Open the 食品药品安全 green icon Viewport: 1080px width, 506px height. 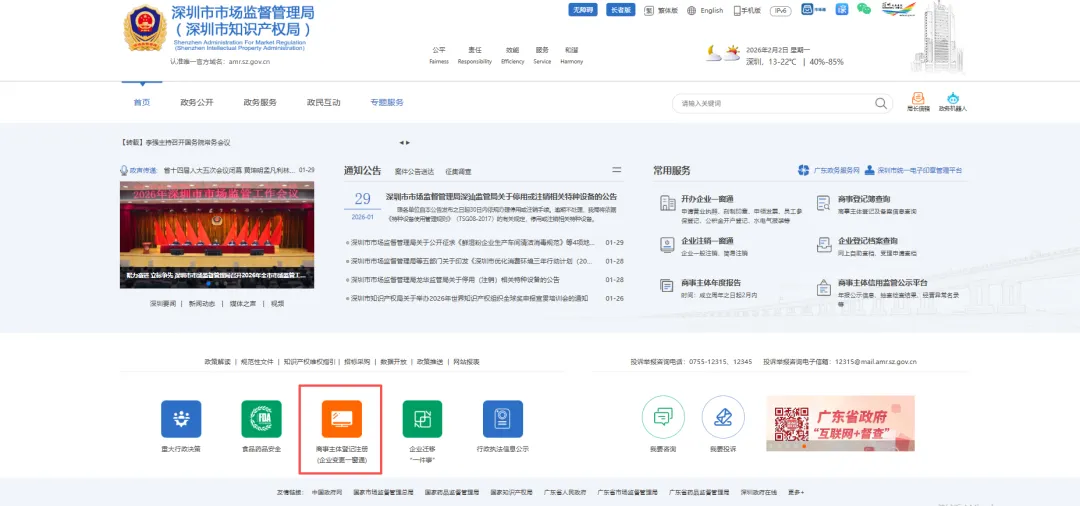[x=261, y=419]
